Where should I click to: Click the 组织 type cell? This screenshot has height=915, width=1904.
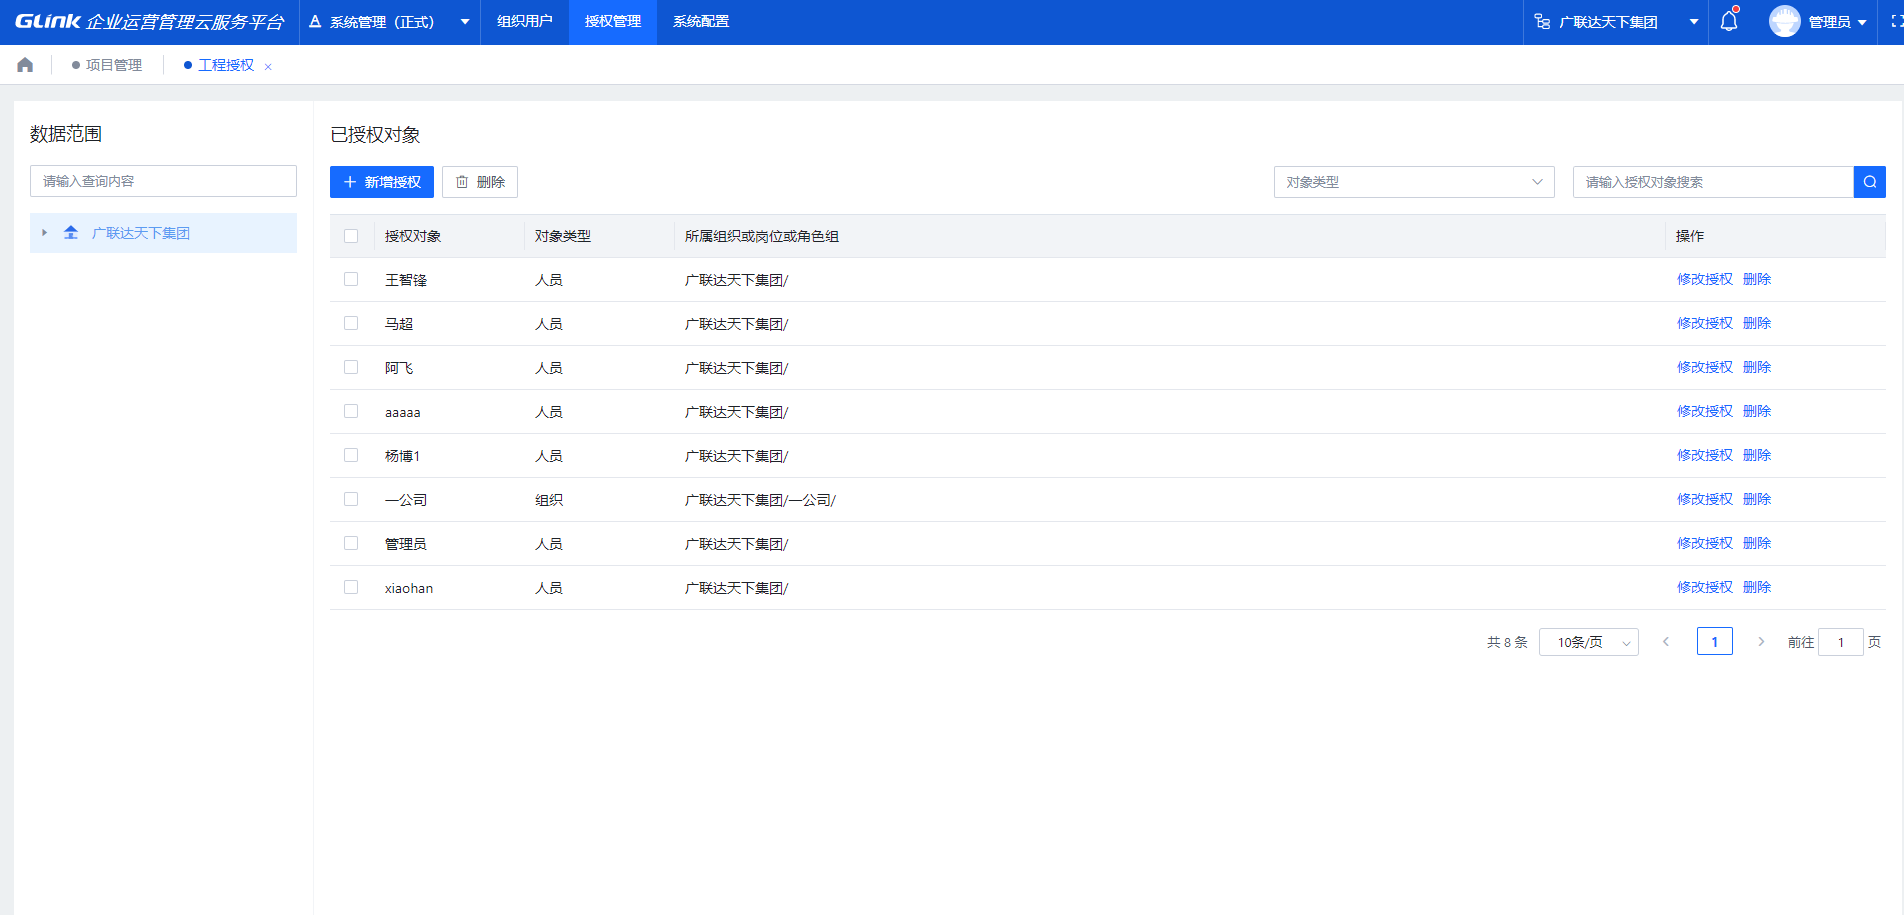549,500
